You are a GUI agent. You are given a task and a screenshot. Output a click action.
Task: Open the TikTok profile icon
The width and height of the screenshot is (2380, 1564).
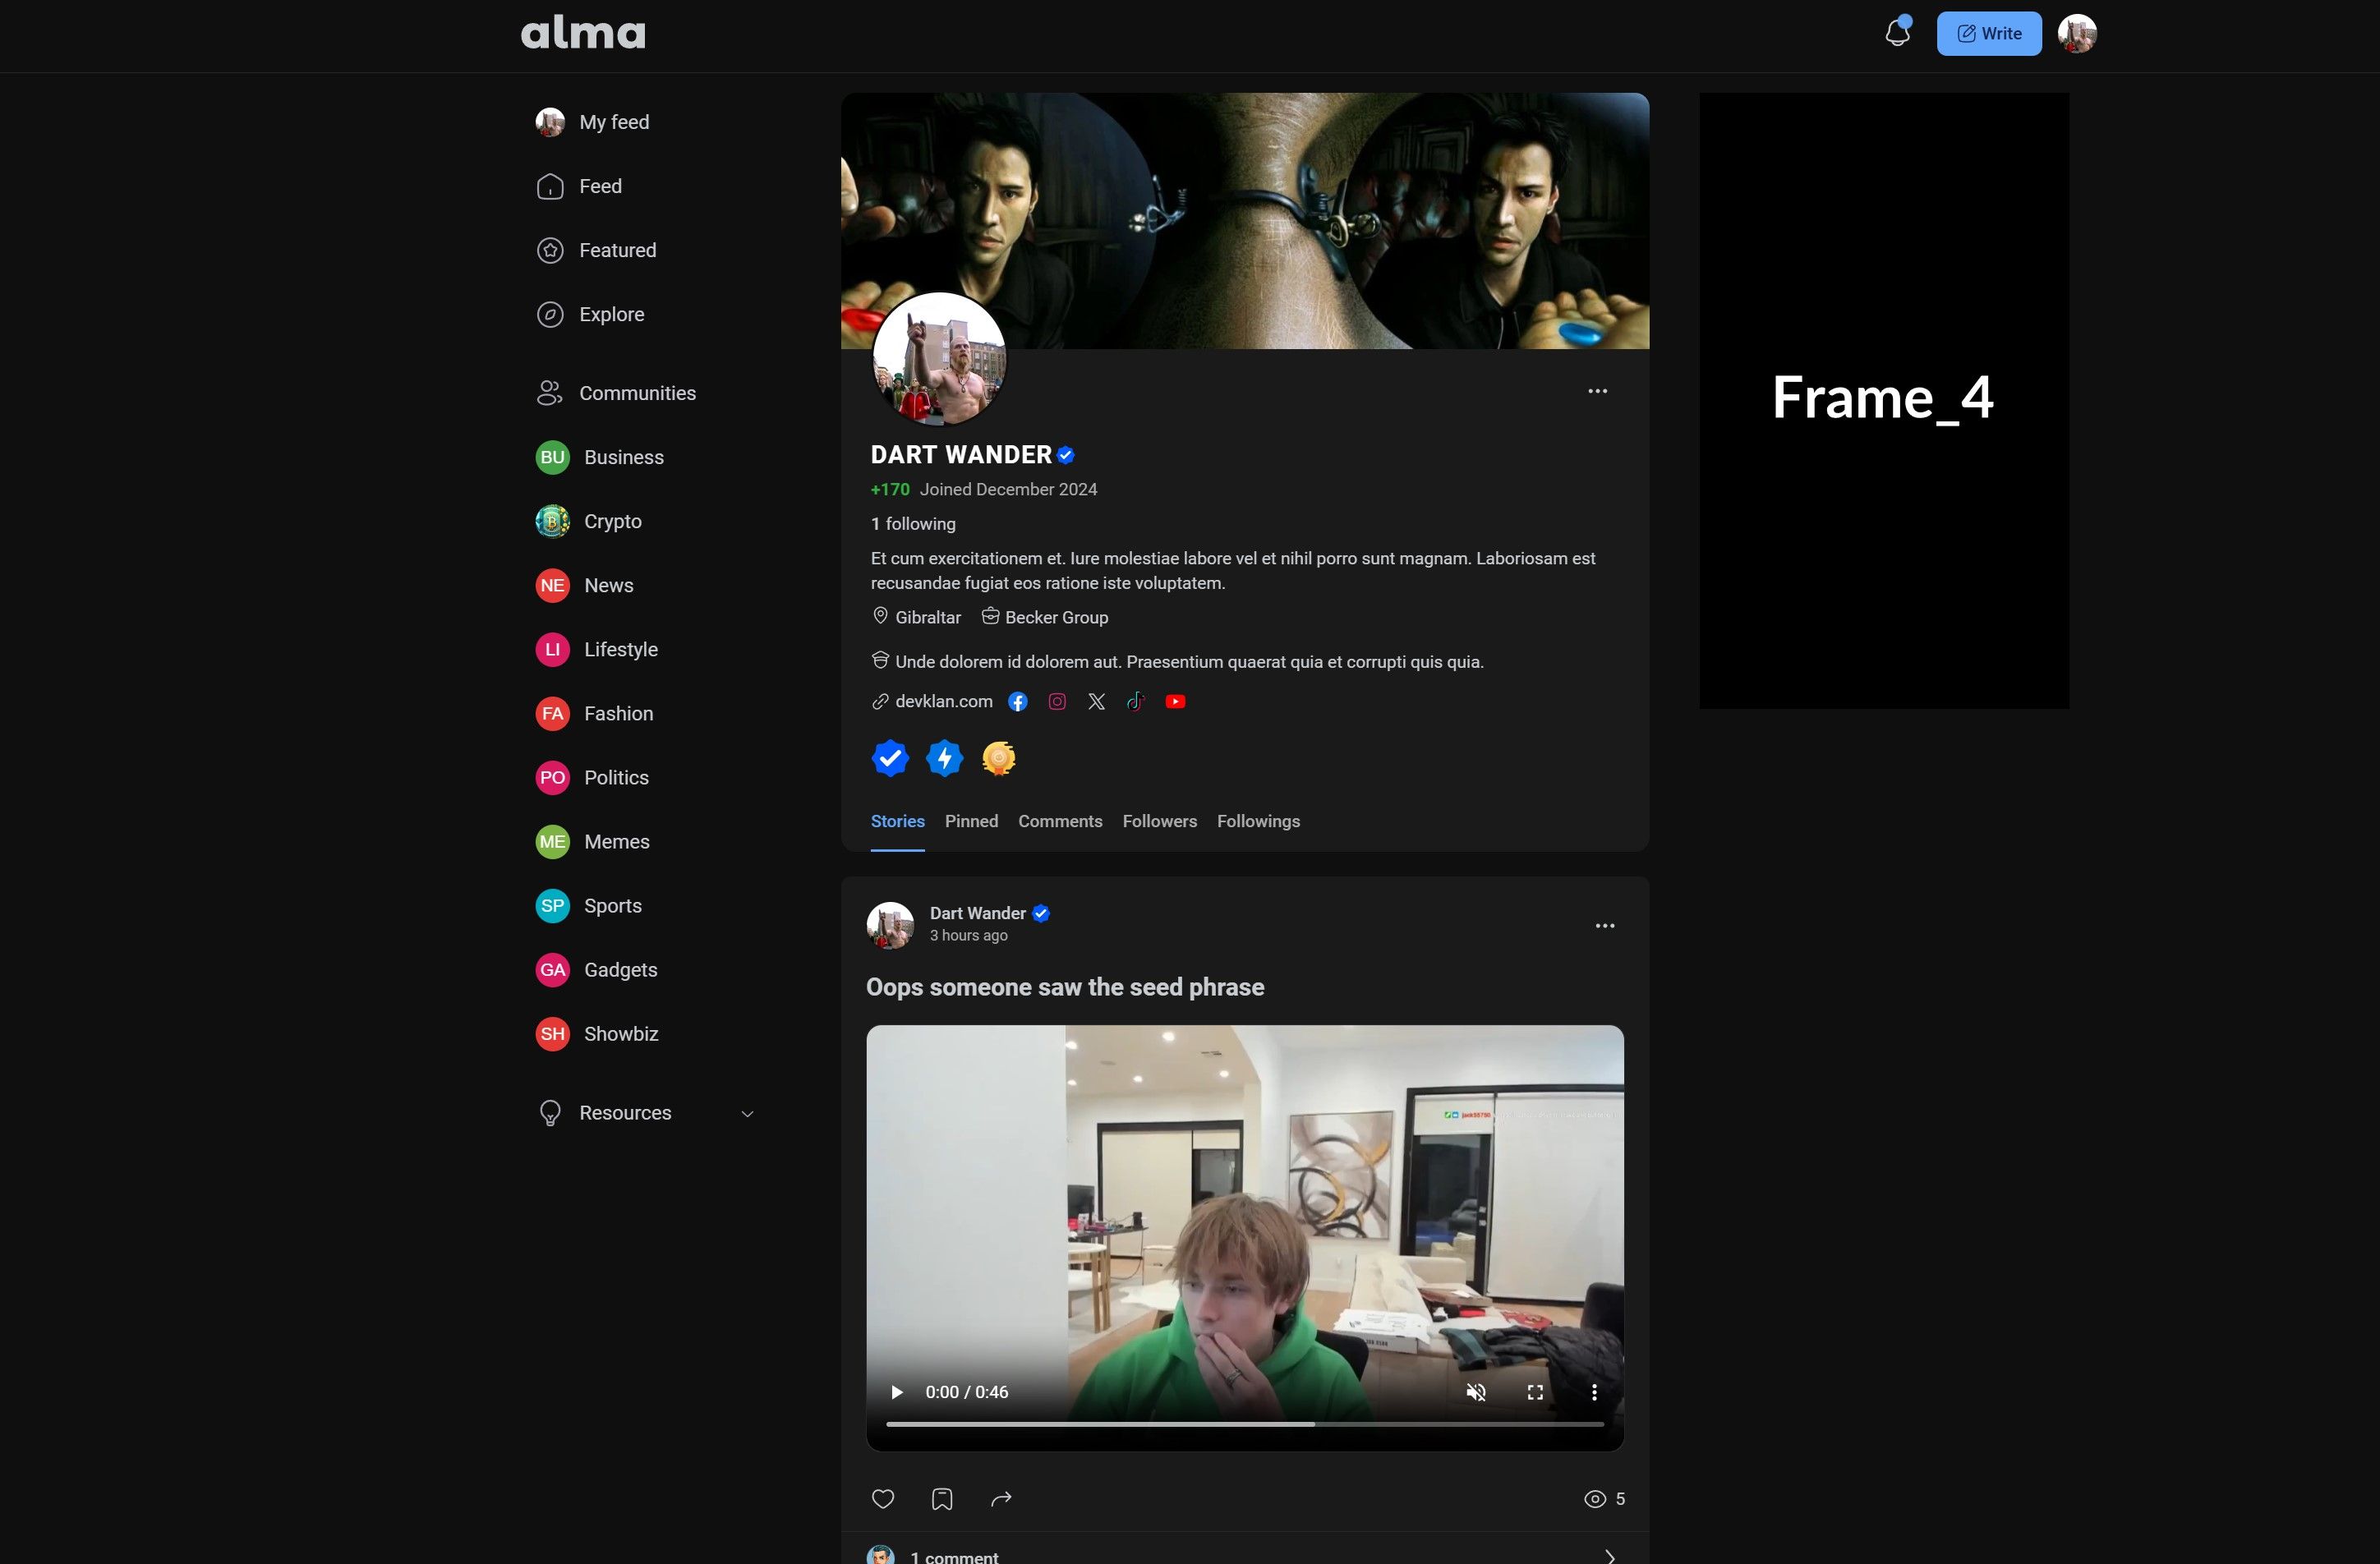click(1135, 702)
